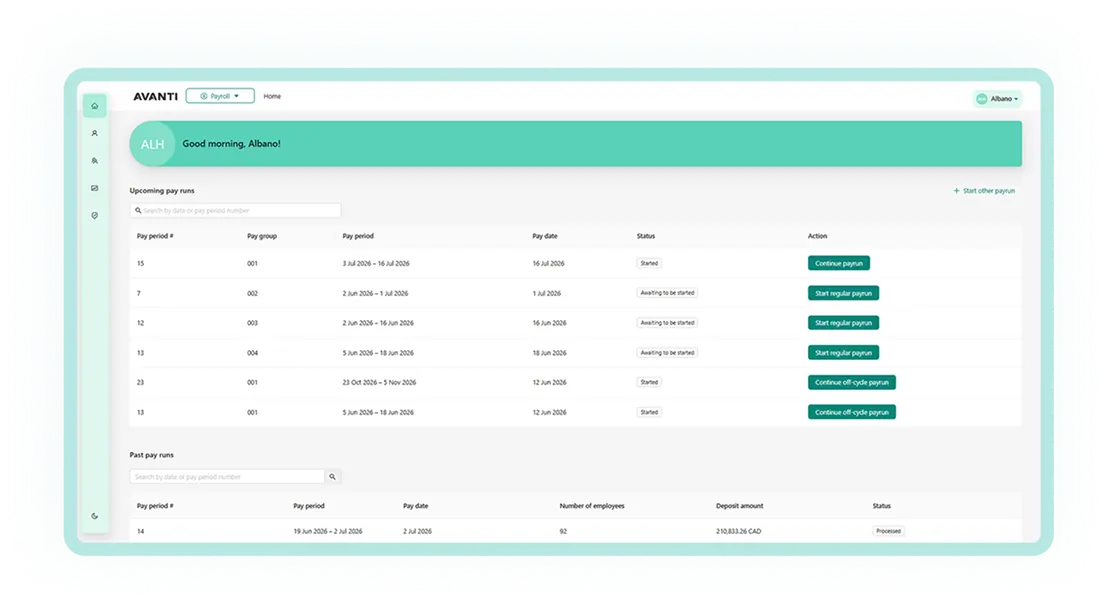Open the reports chart icon in sidebar
Screen dimensions: 1106x604
(95, 188)
